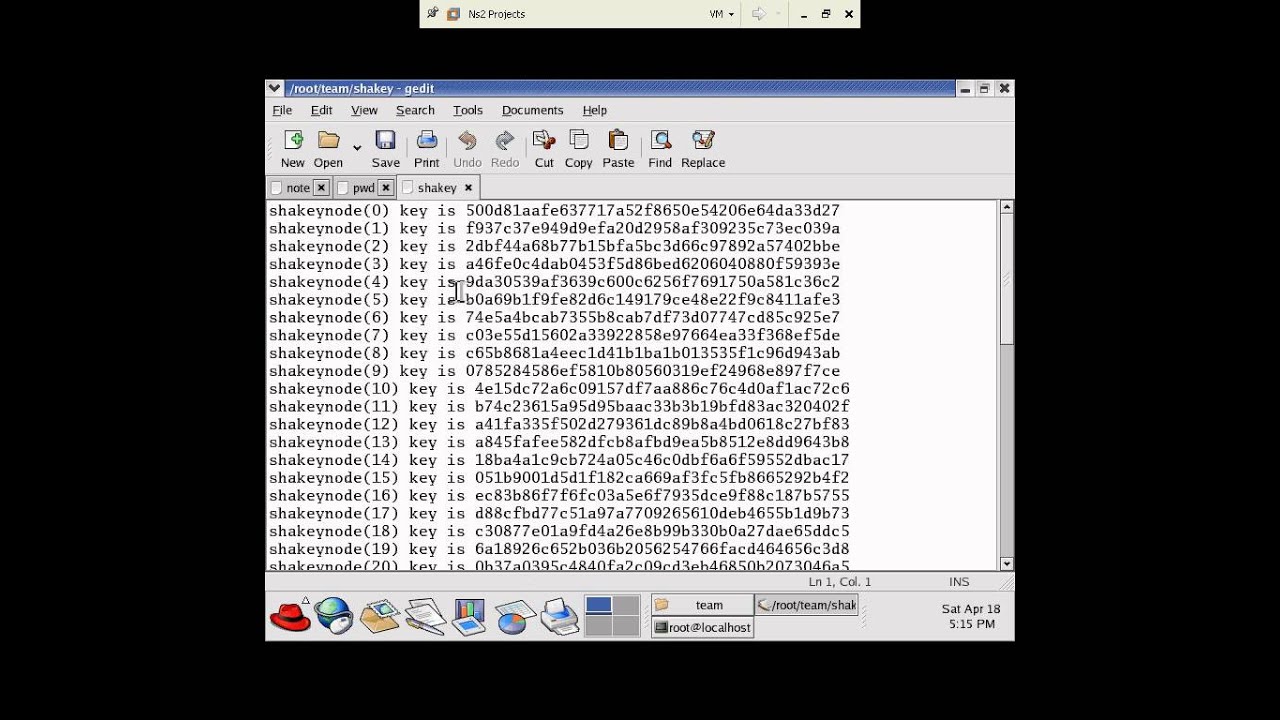The width and height of the screenshot is (1280, 720).
Task: Open the Help menu
Action: pos(594,110)
